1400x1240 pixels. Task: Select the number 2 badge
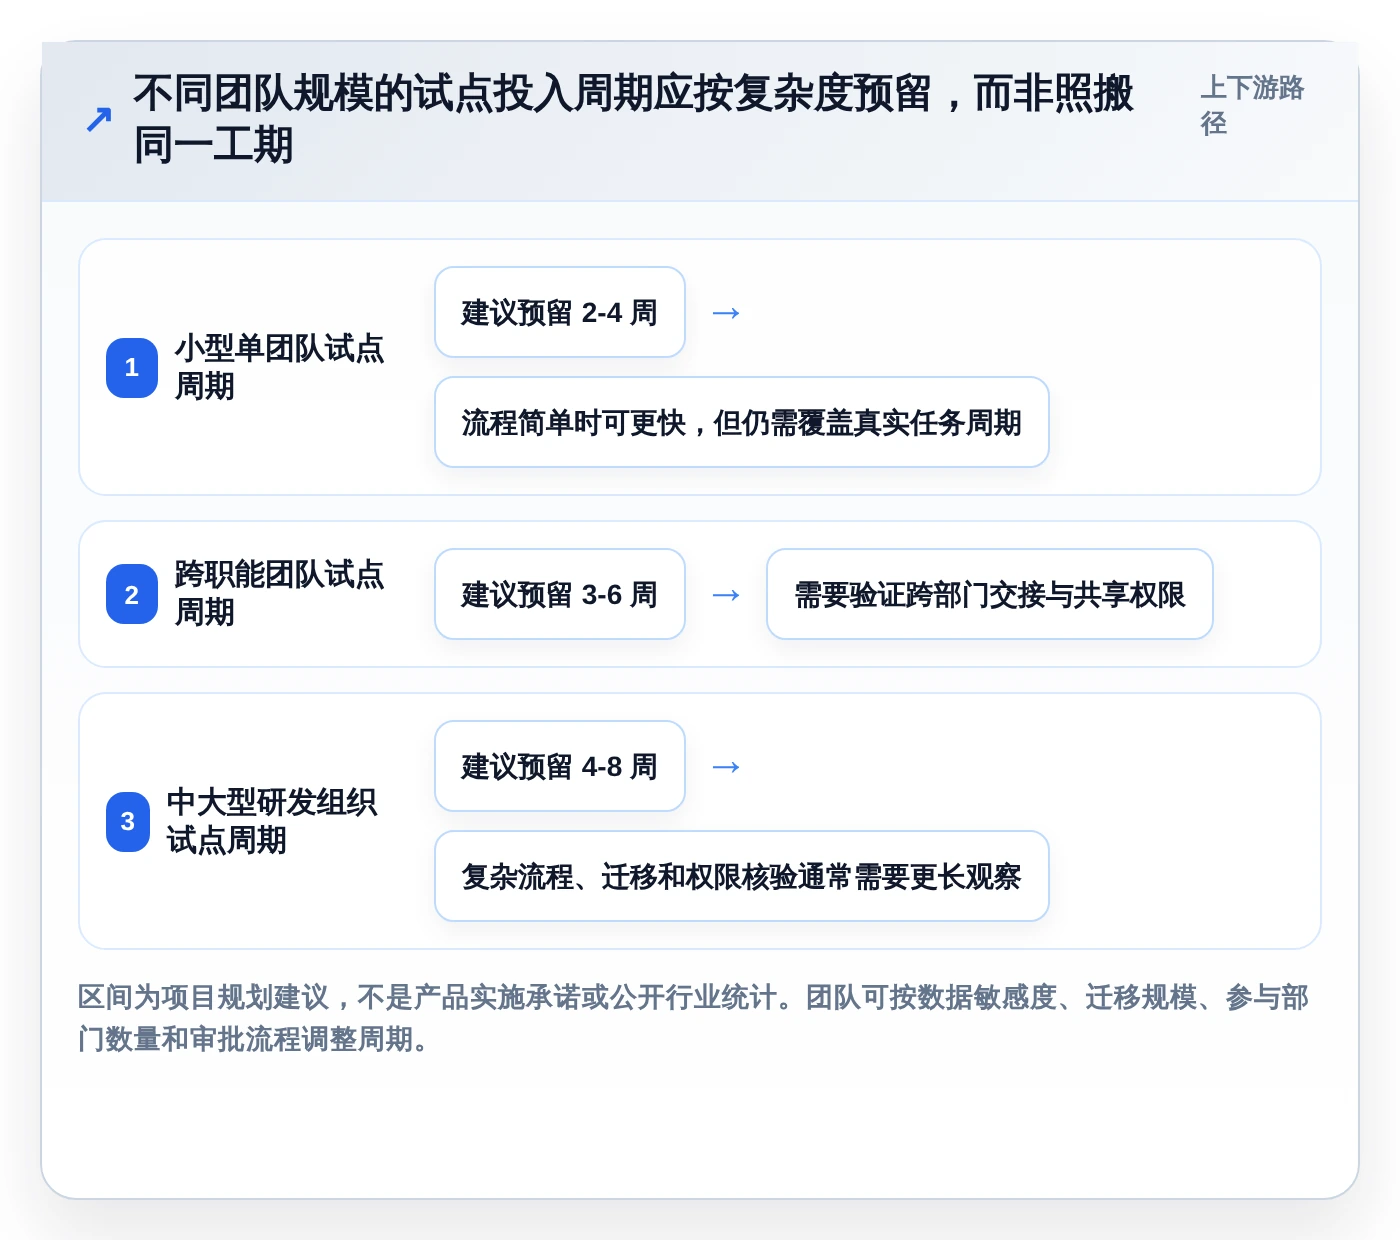[x=132, y=594]
